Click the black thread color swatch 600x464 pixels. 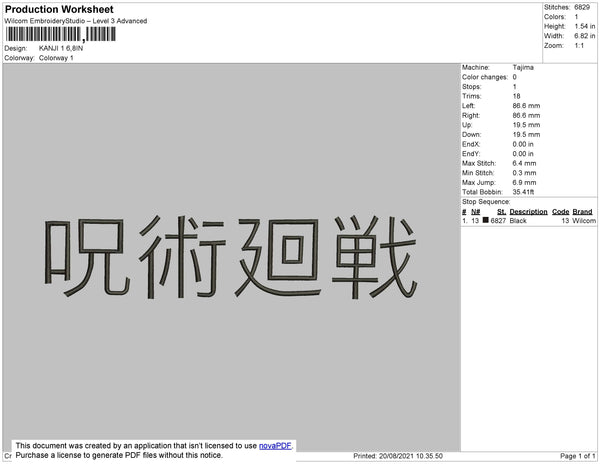(486, 220)
